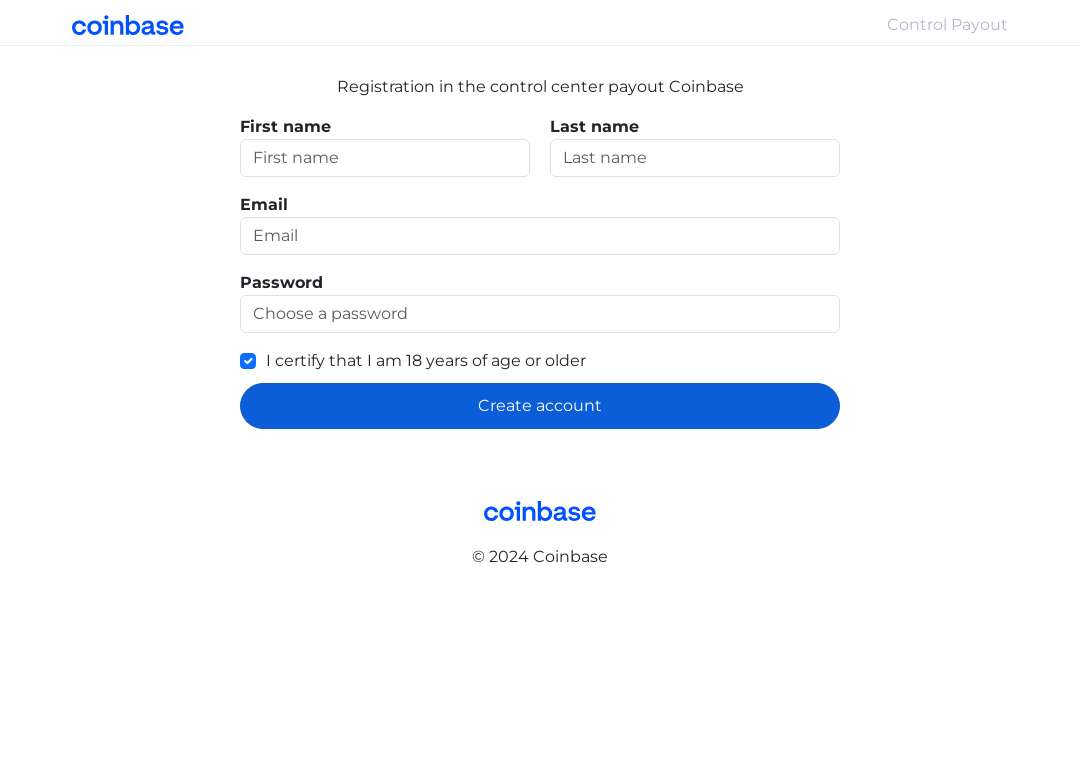Click the bold Last name label
This screenshot has width=1080, height=768.
point(594,127)
